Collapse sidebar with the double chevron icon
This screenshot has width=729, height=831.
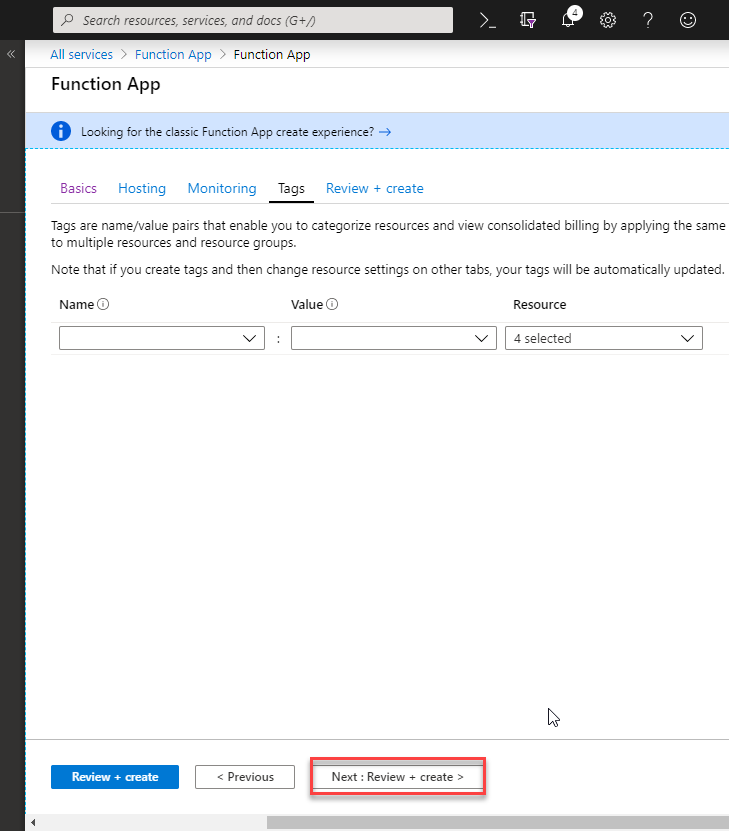[x=12, y=55]
